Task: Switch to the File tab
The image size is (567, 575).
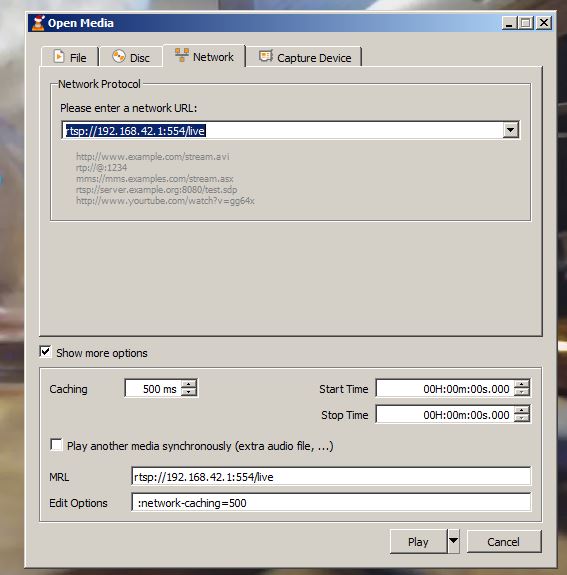Action: pyautogui.click(x=70, y=57)
